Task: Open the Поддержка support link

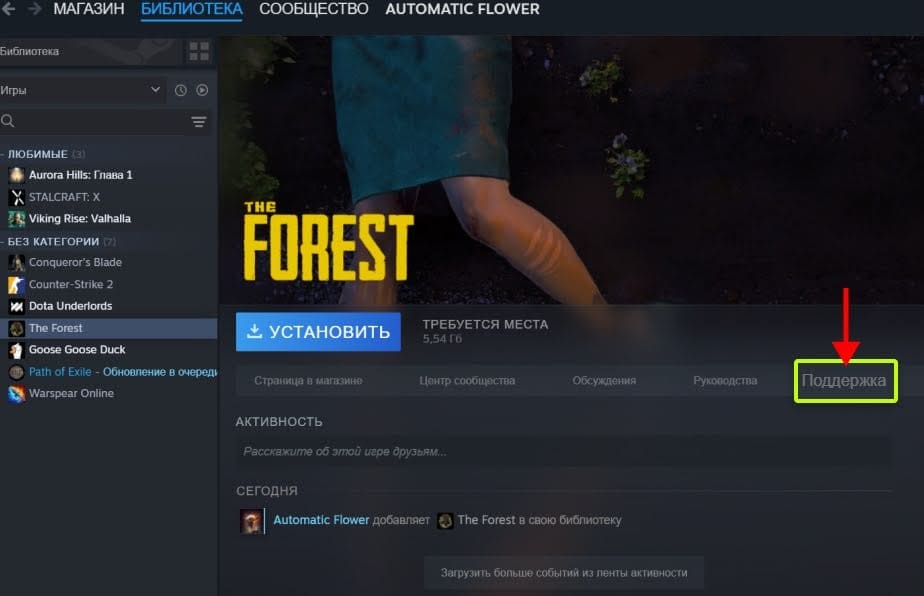Action: pyautogui.click(x=844, y=381)
